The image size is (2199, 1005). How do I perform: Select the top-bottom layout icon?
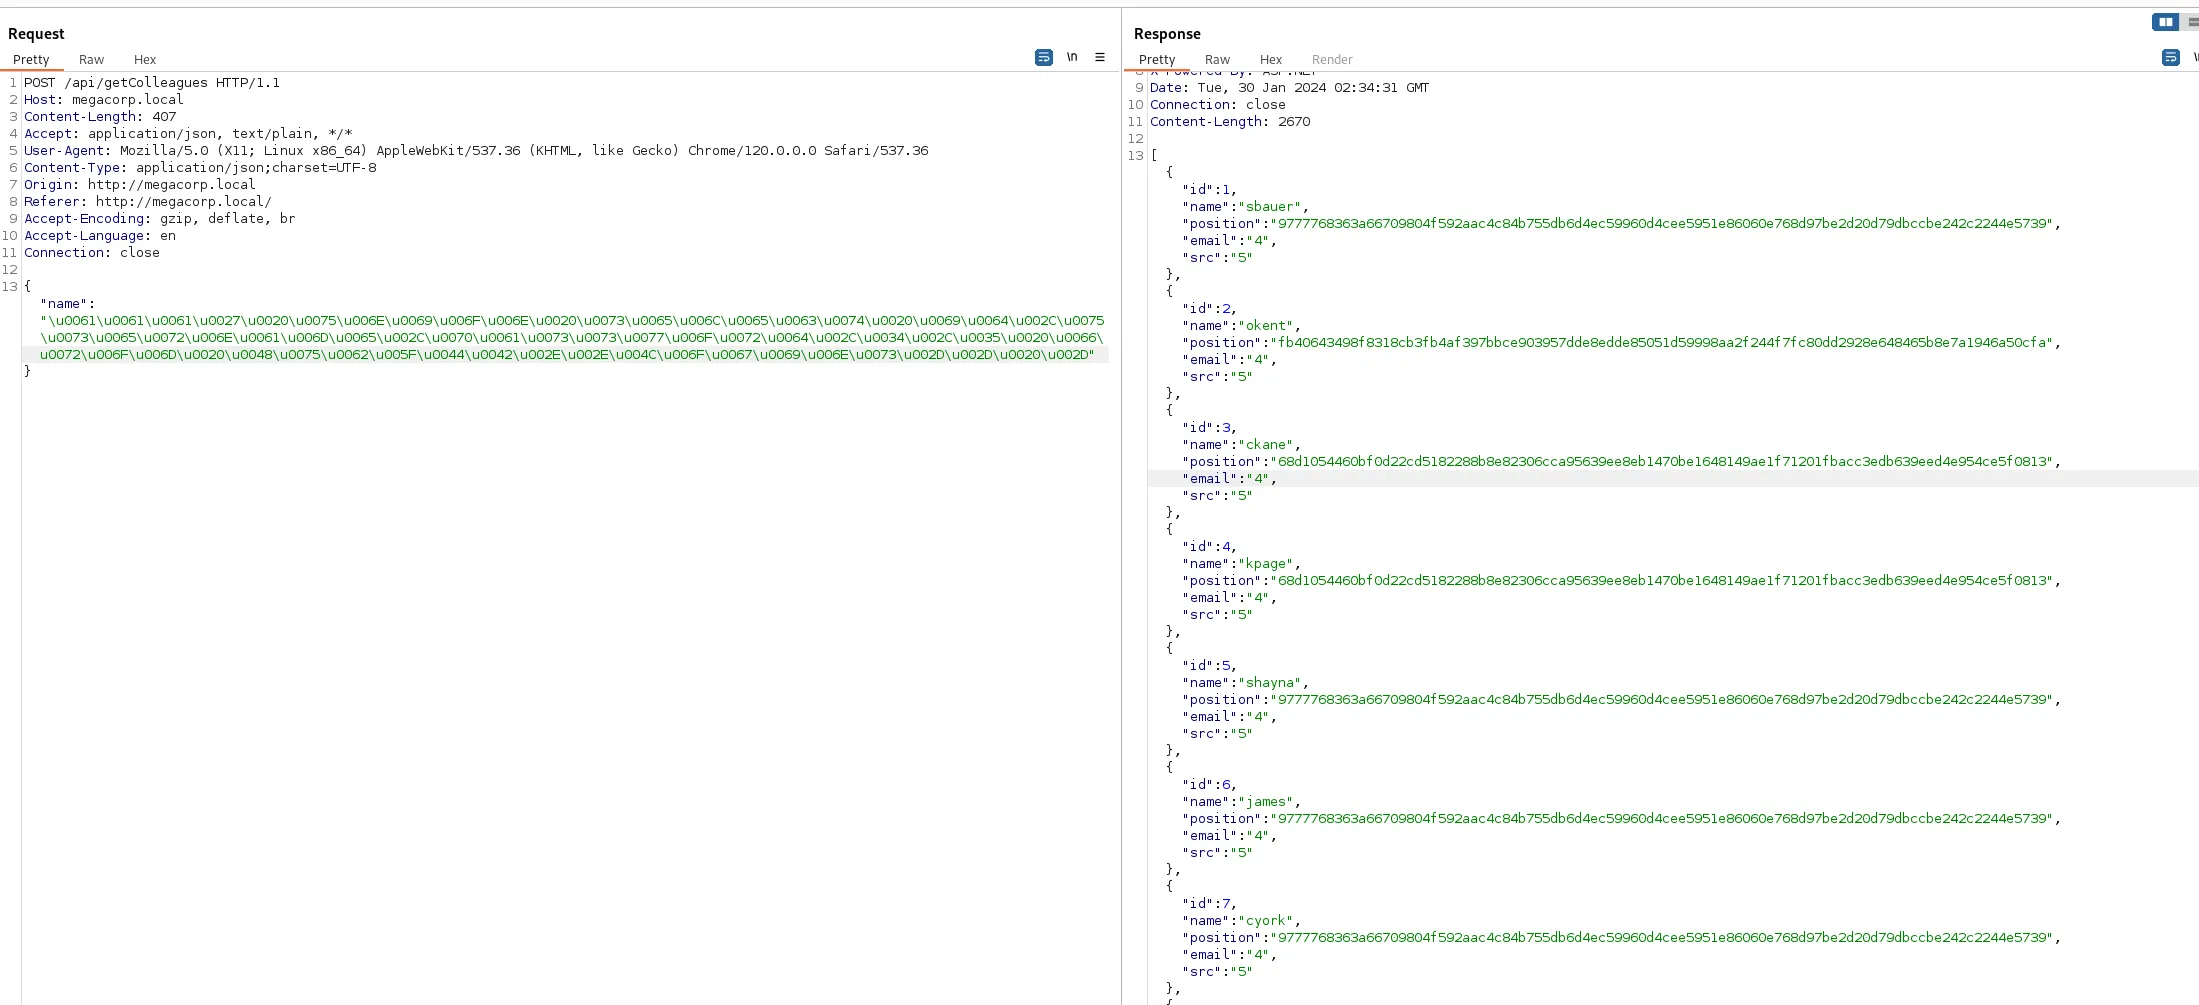click(x=2191, y=22)
